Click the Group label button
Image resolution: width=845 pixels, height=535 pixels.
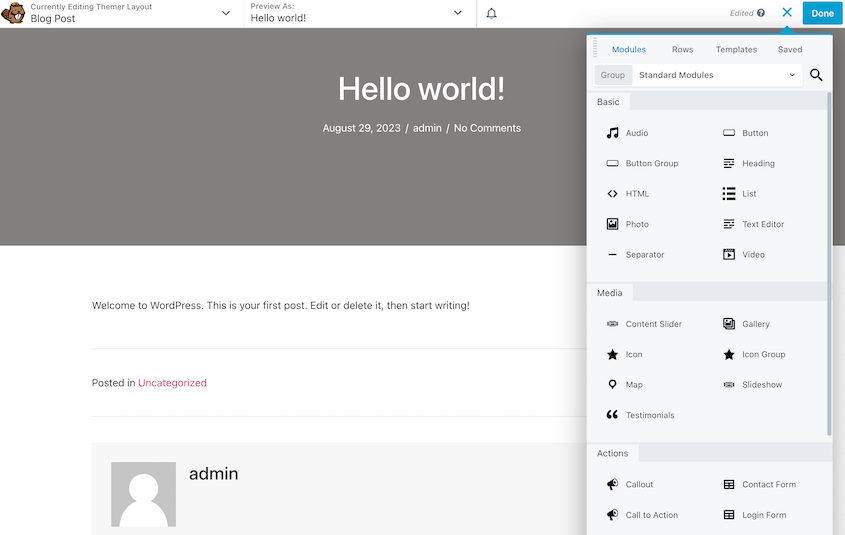(613, 75)
